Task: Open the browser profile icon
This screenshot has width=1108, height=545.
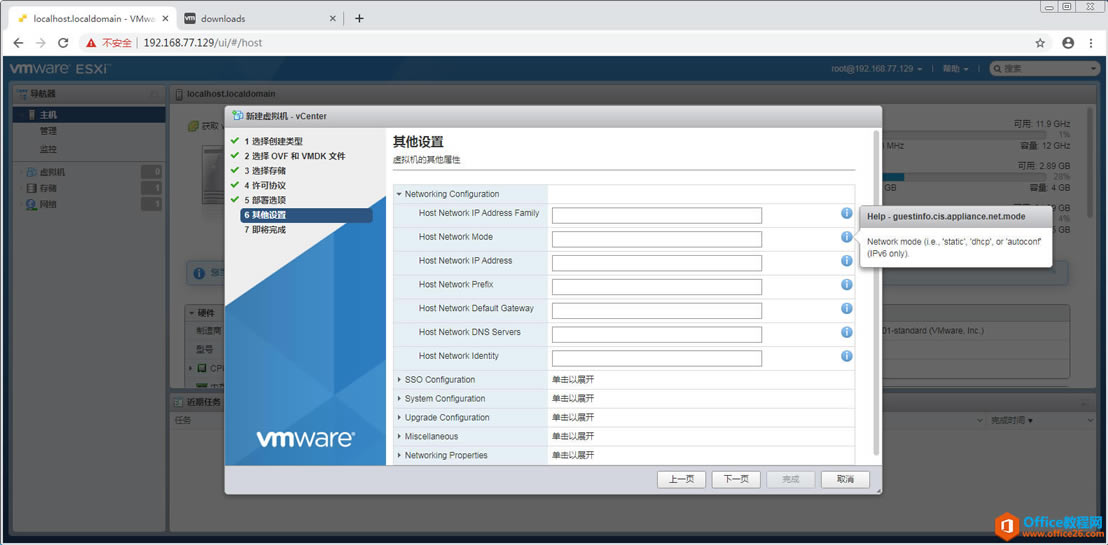Action: point(1068,43)
